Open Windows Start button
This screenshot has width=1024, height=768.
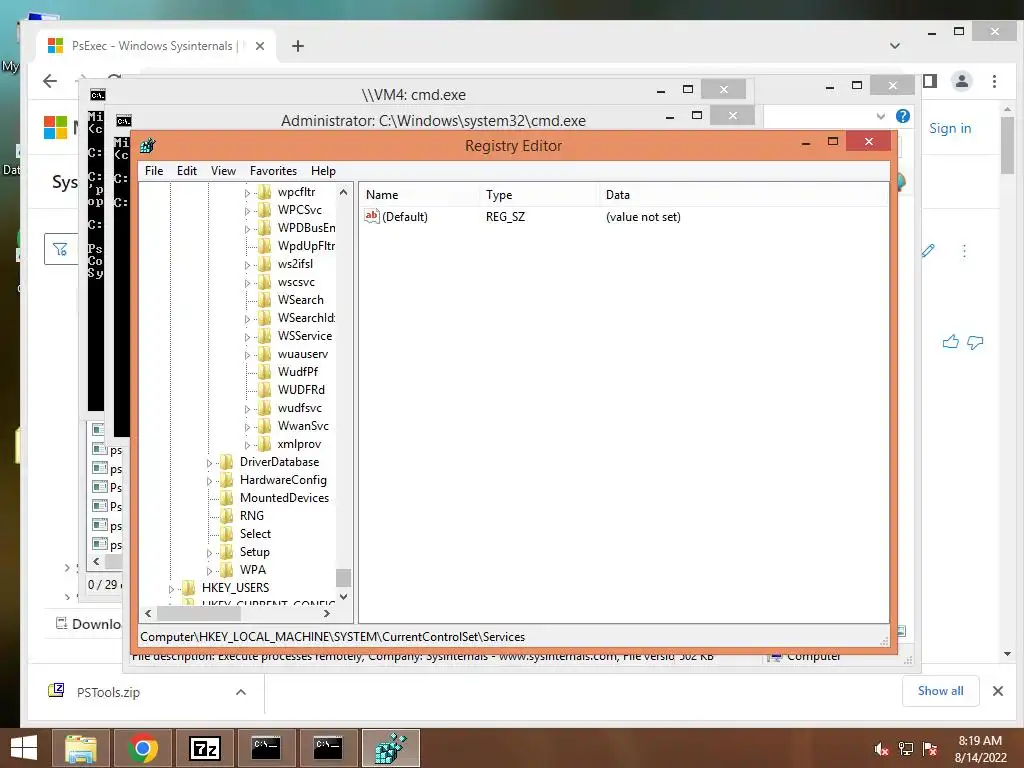(24, 748)
